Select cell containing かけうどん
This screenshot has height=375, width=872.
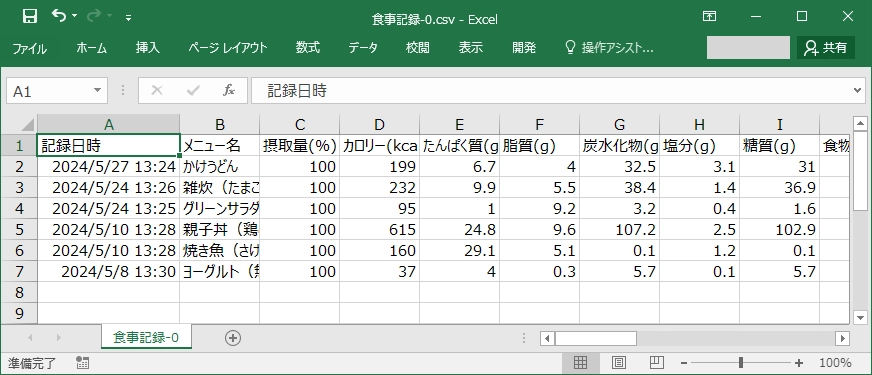tap(220, 166)
